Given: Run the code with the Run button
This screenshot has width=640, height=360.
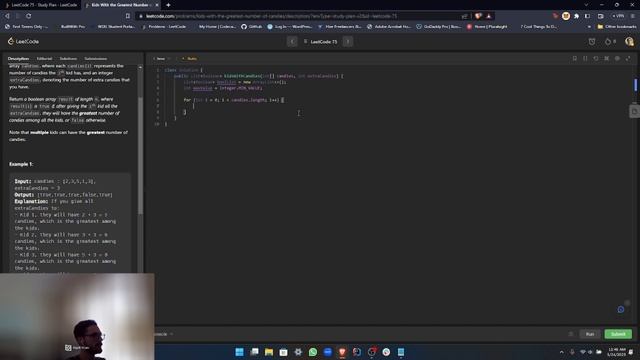Looking at the screenshot, I should (x=590, y=334).
